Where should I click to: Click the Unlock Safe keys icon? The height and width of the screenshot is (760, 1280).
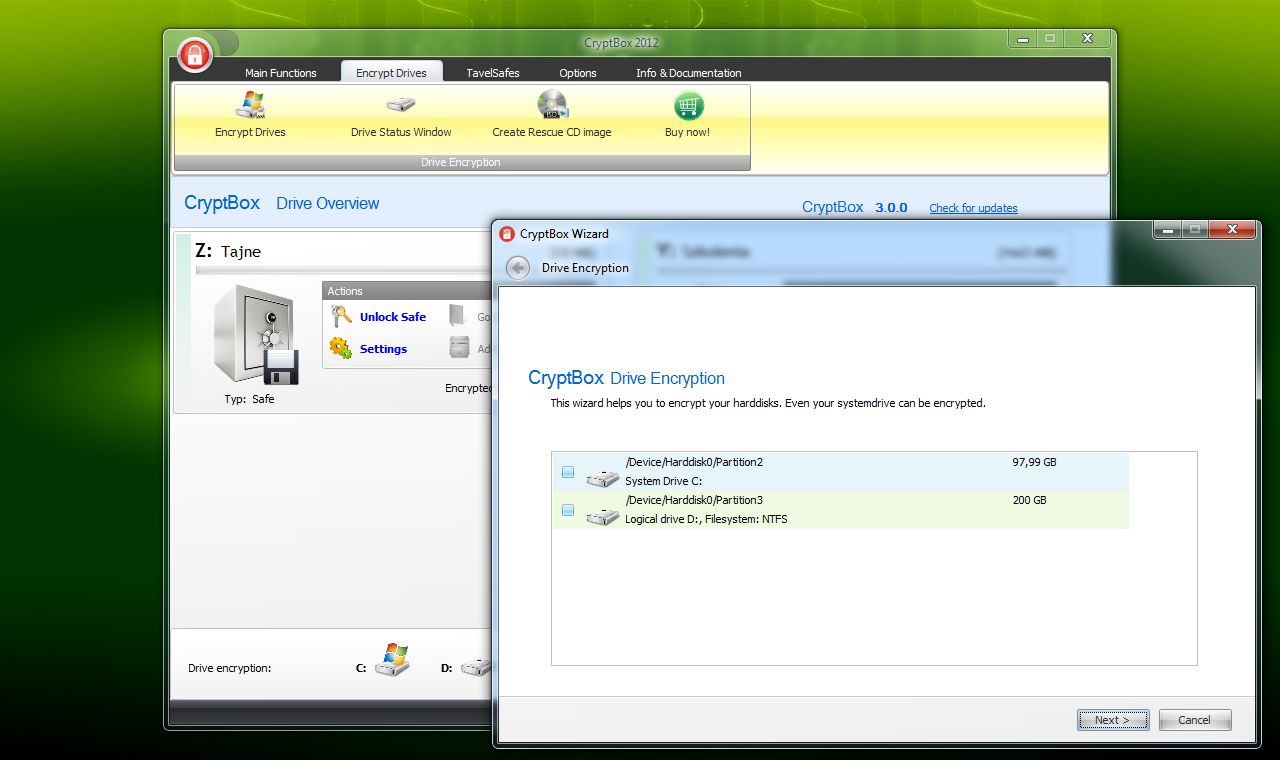pos(341,316)
